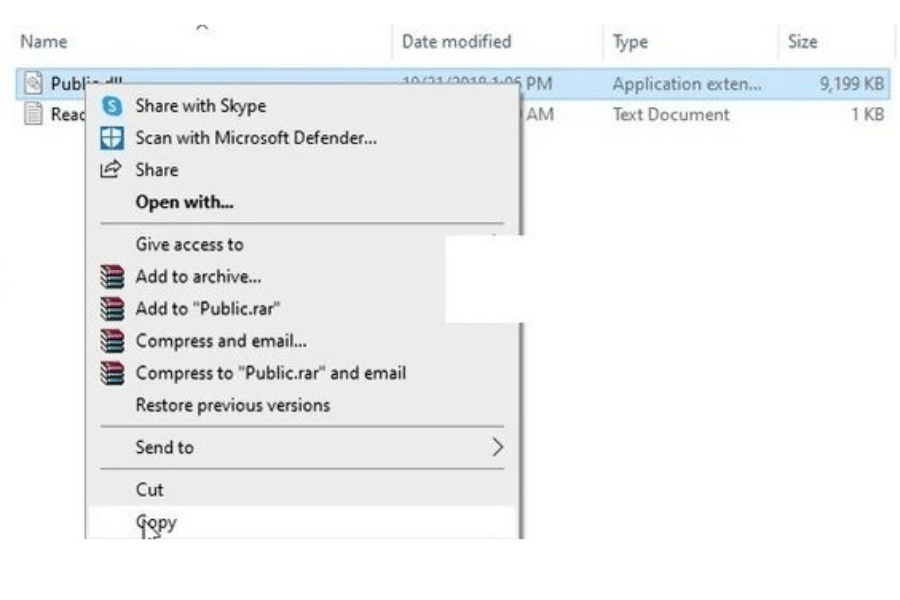Sort by Date modified column header
Image resolution: width=900 pixels, height=600 pixels.
pyautogui.click(x=456, y=42)
